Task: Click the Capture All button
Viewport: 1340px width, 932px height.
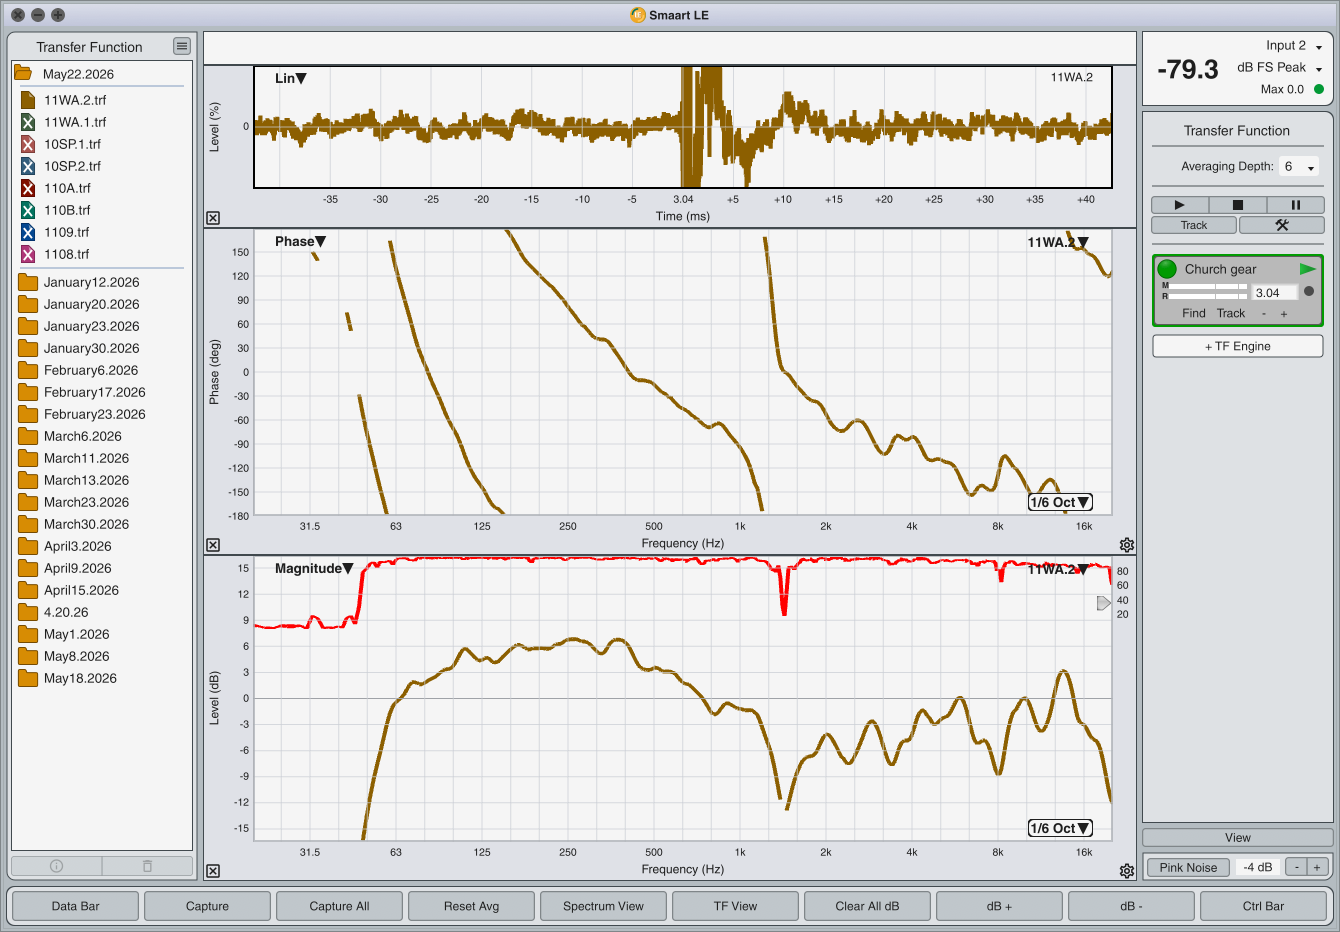Action: [339, 906]
